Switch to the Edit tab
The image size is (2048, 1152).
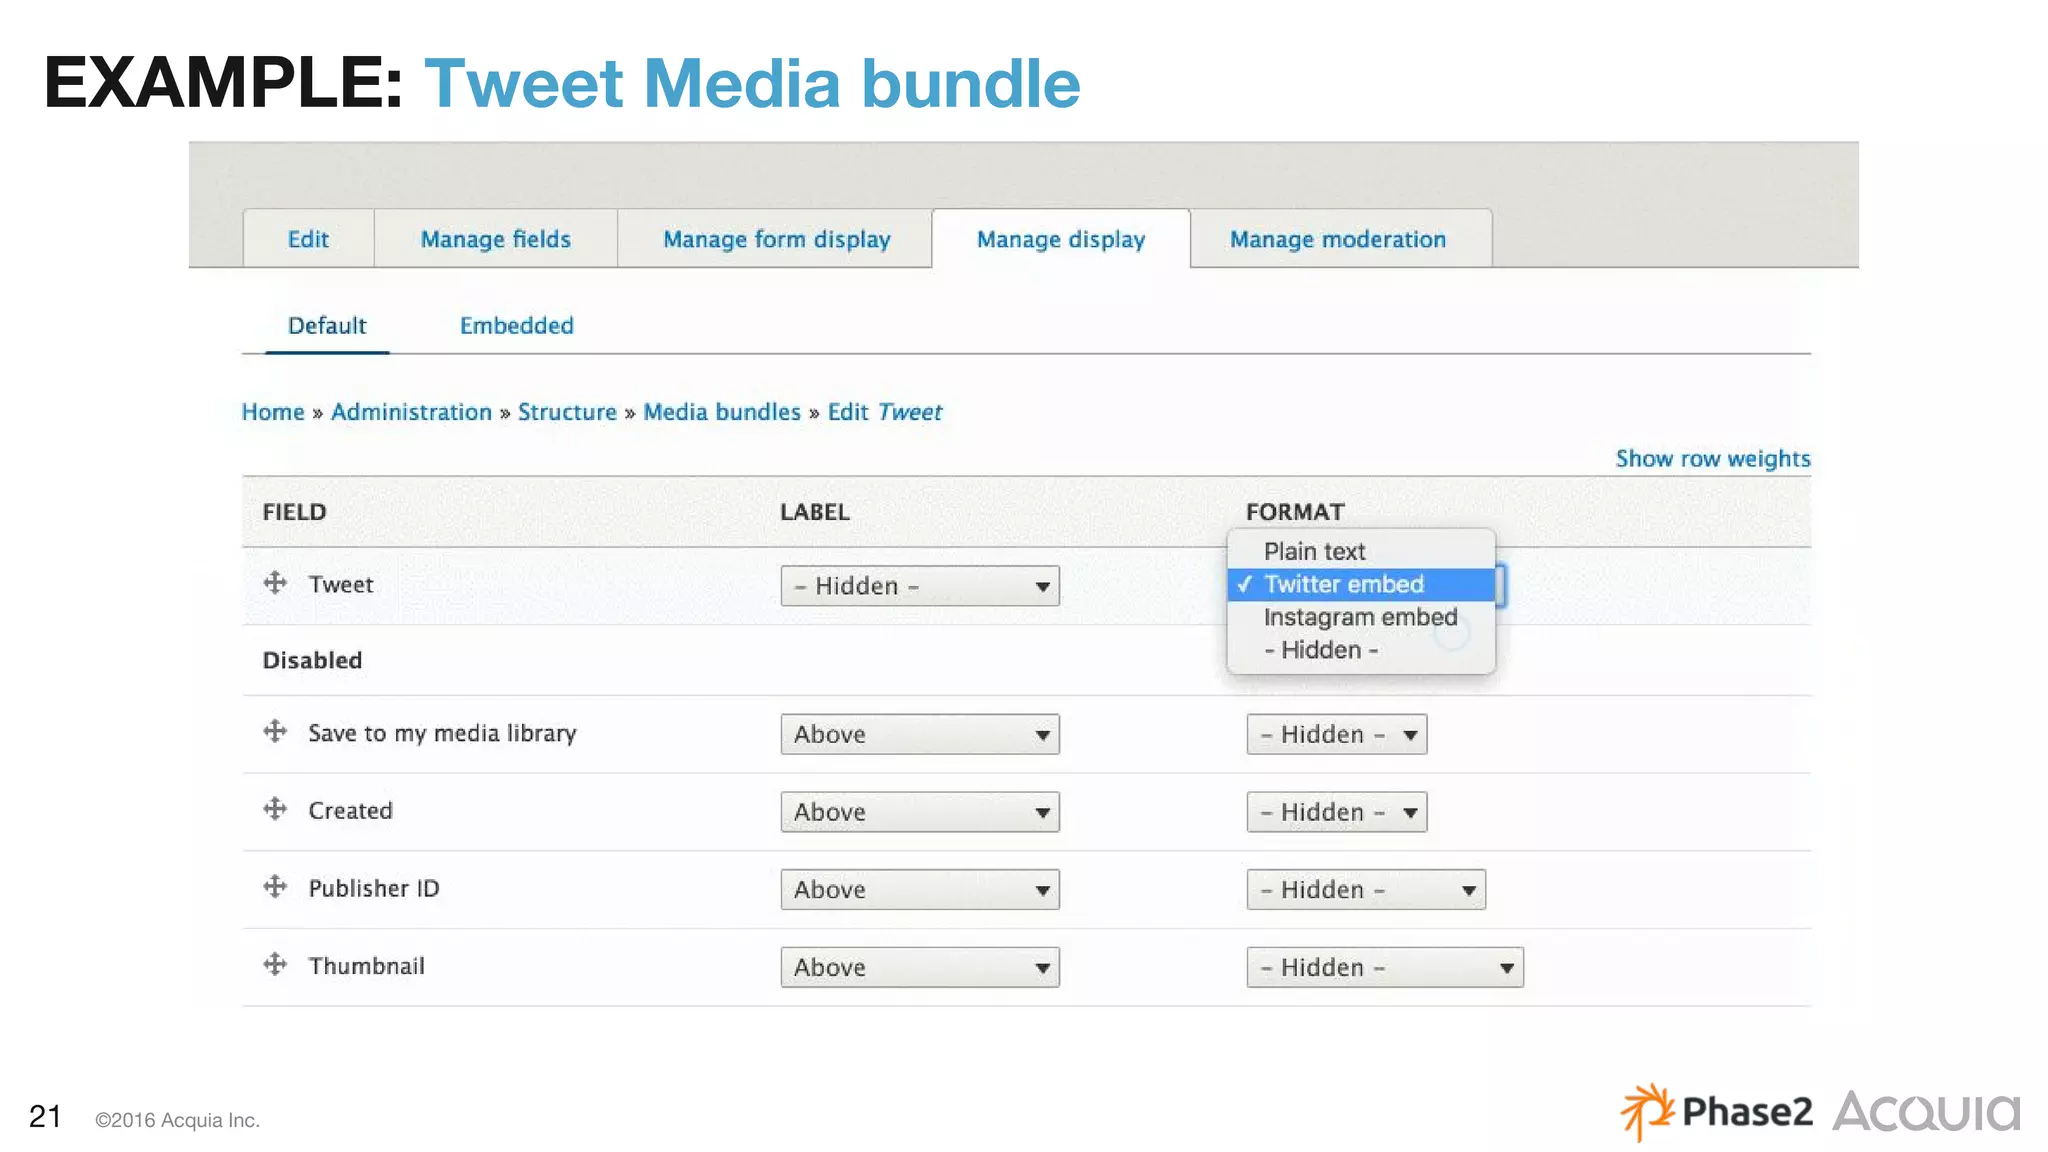308,239
